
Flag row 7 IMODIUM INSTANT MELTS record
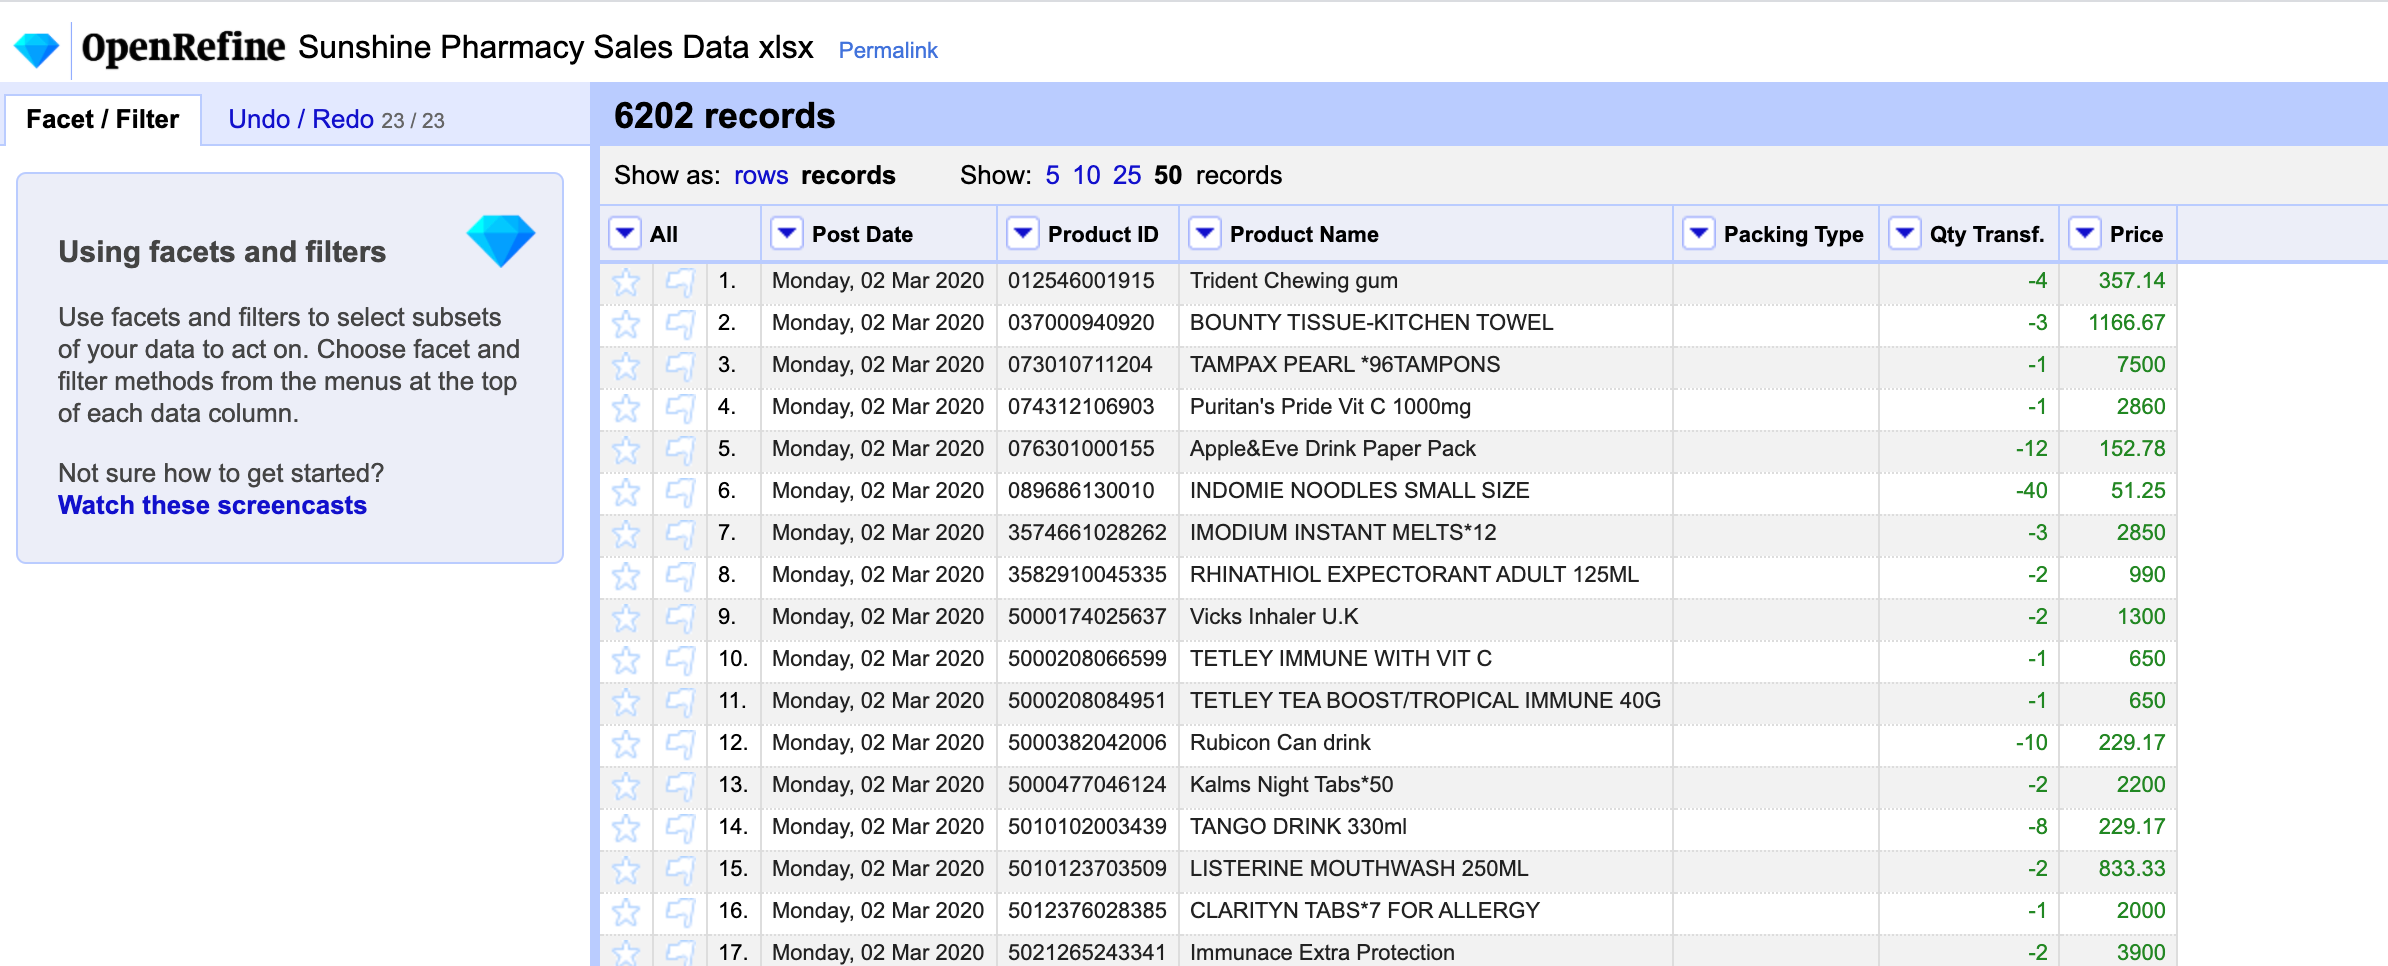tap(680, 535)
